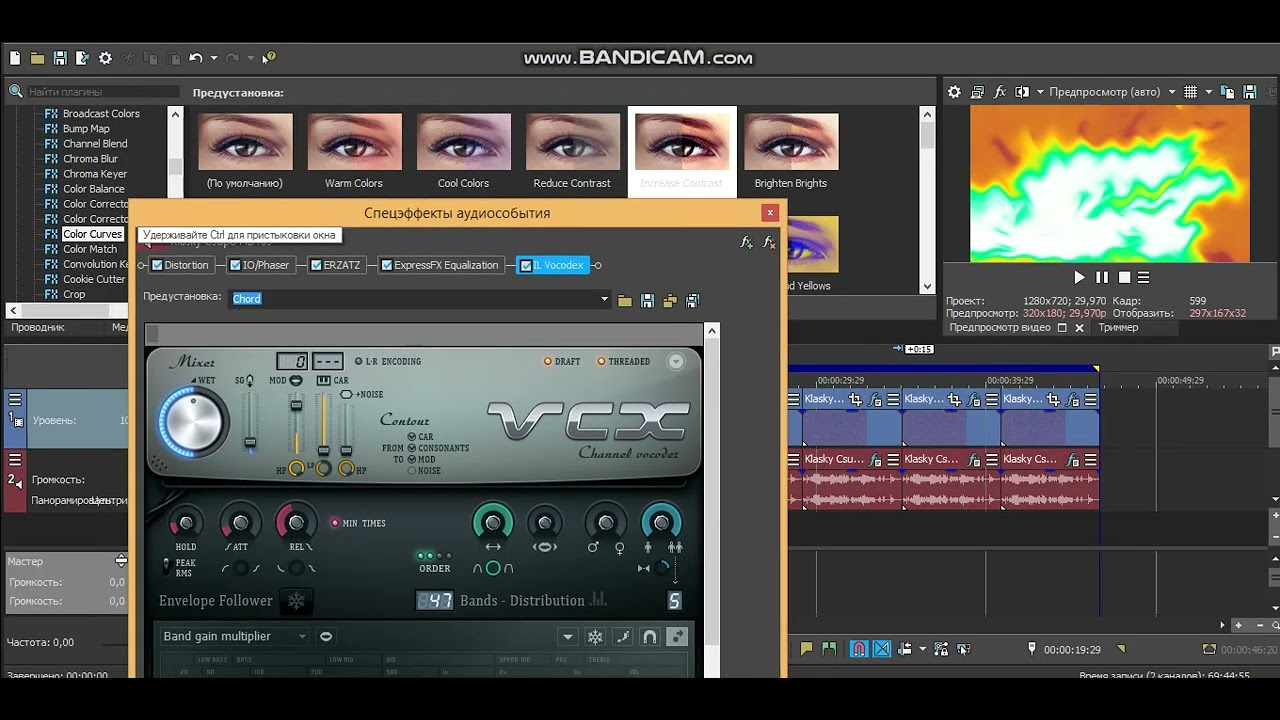Screen dimensions: 1280x720
Task: Switch to Проводник tab
Action: point(38,327)
